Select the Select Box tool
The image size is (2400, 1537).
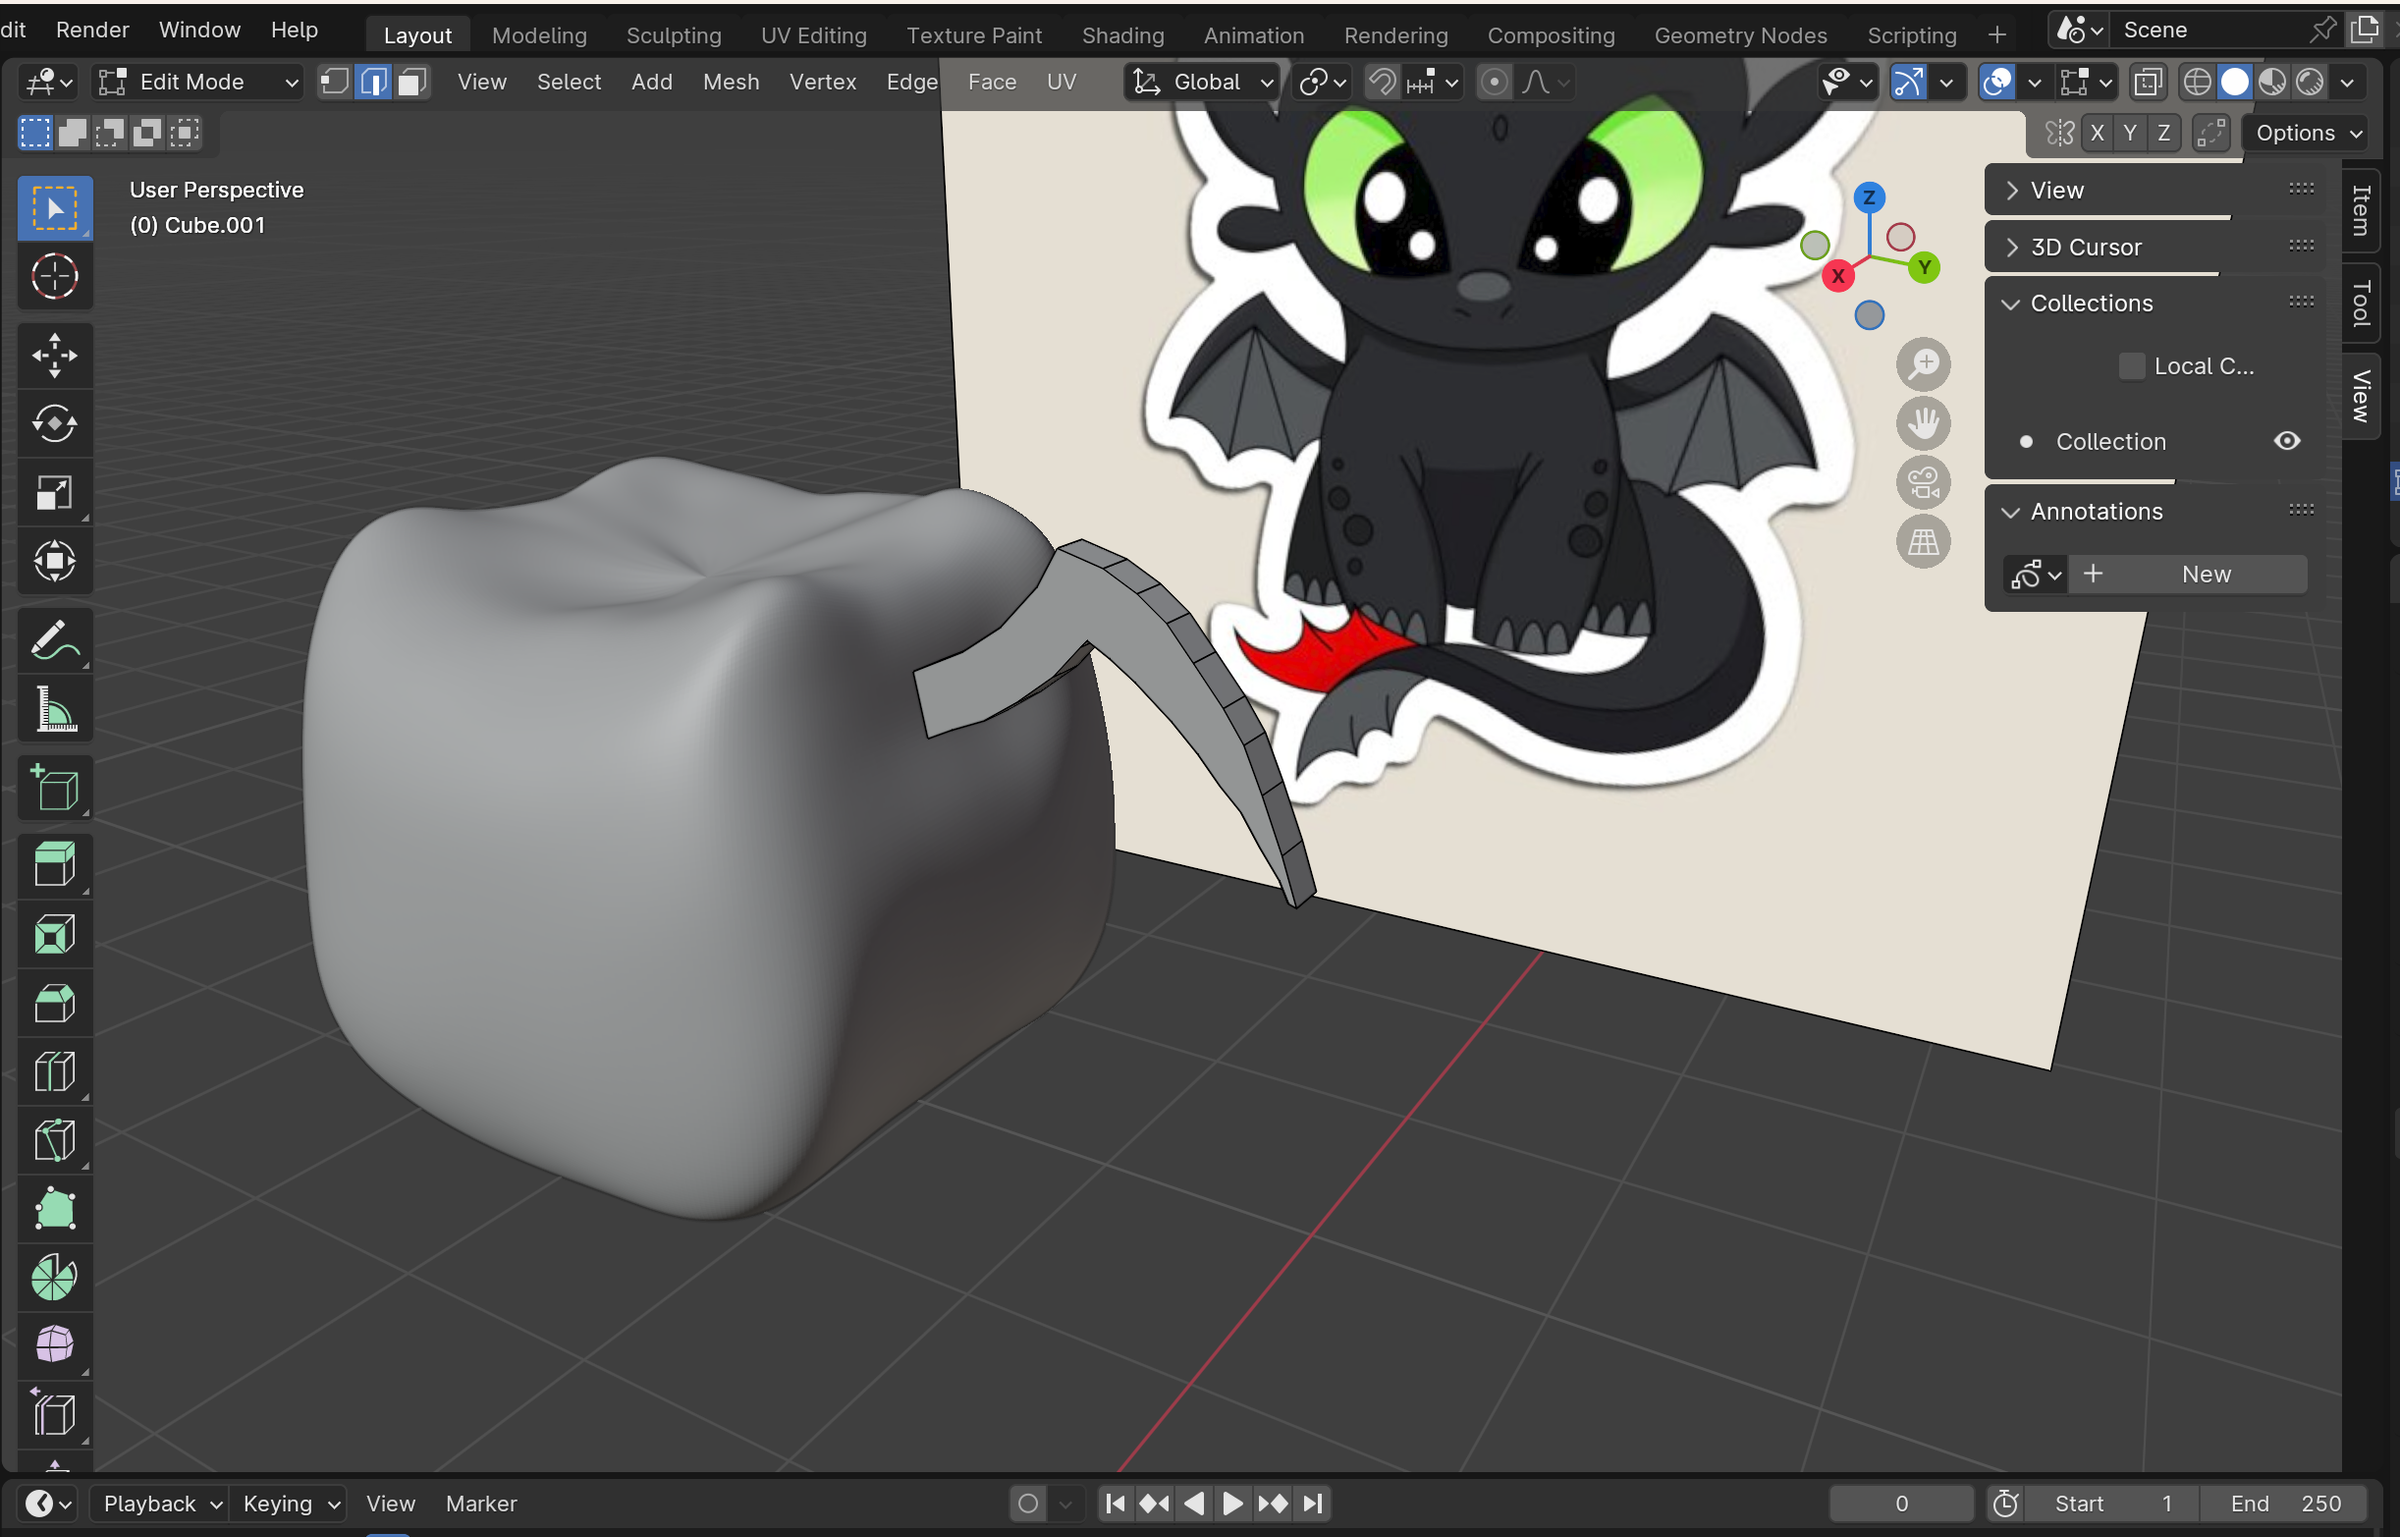(x=55, y=208)
